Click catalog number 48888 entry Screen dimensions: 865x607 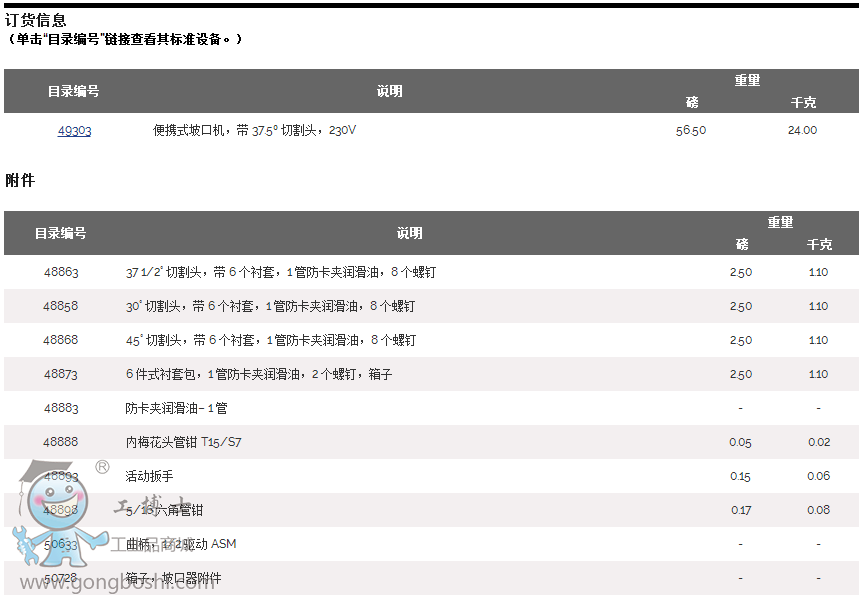click(60, 442)
